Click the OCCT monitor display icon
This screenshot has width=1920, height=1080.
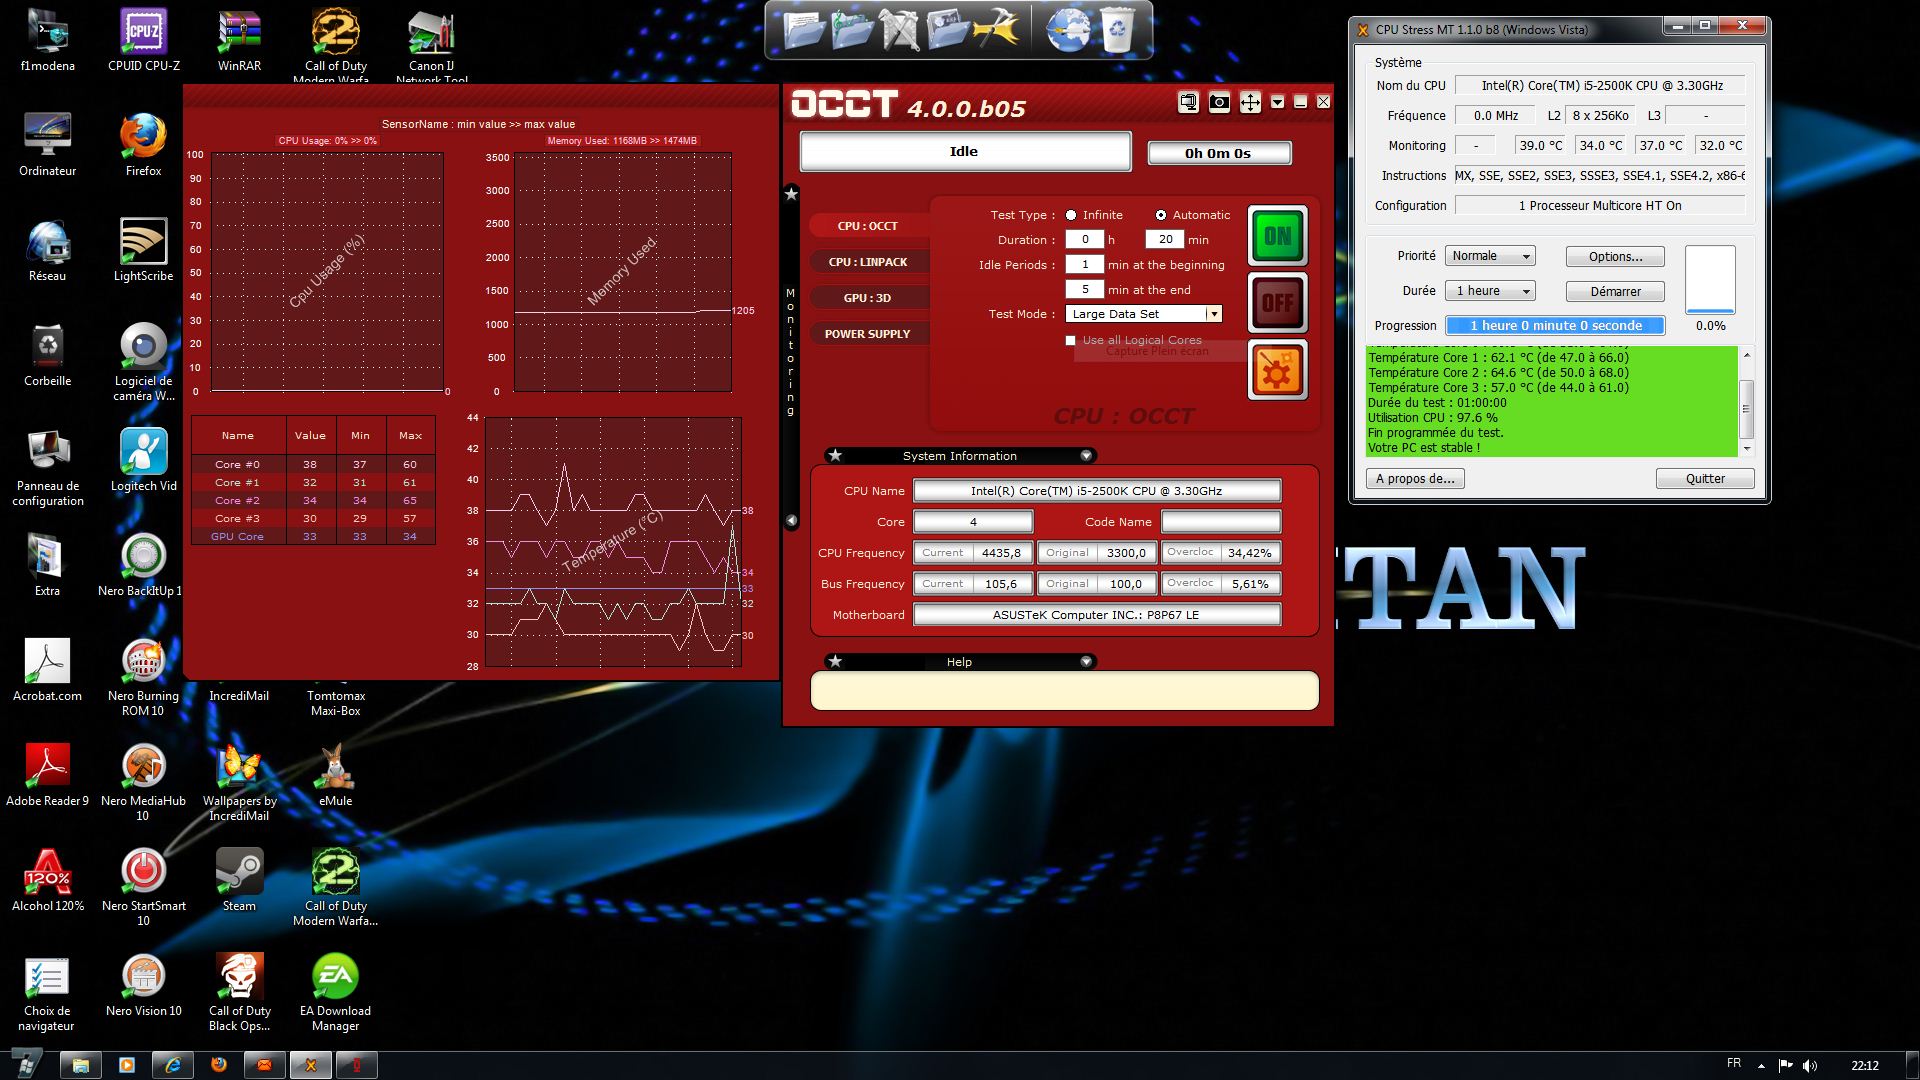(1188, 102)
